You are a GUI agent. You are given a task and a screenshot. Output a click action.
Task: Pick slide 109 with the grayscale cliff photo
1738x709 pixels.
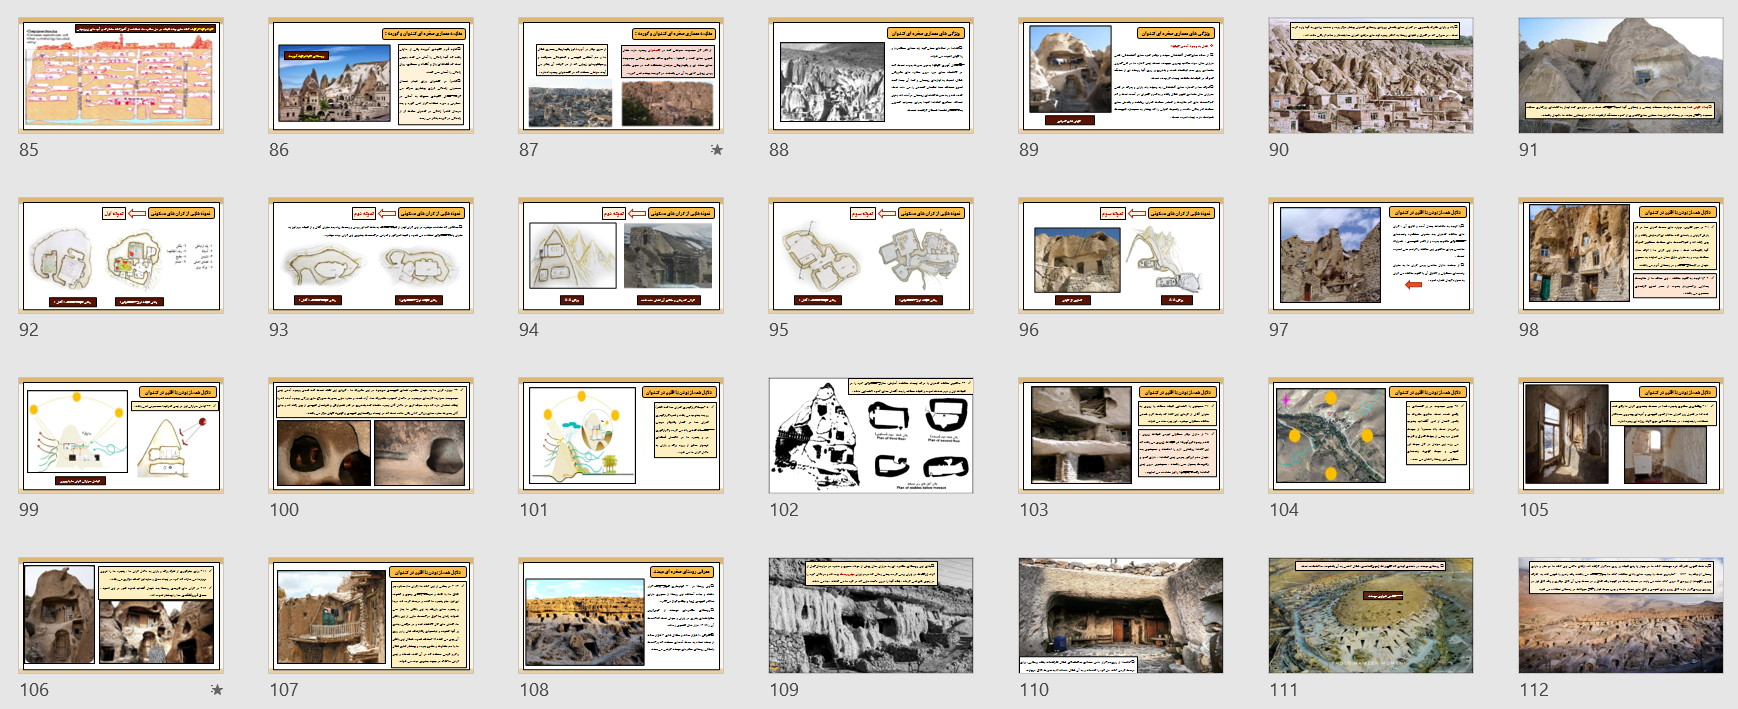pos(870,616)
